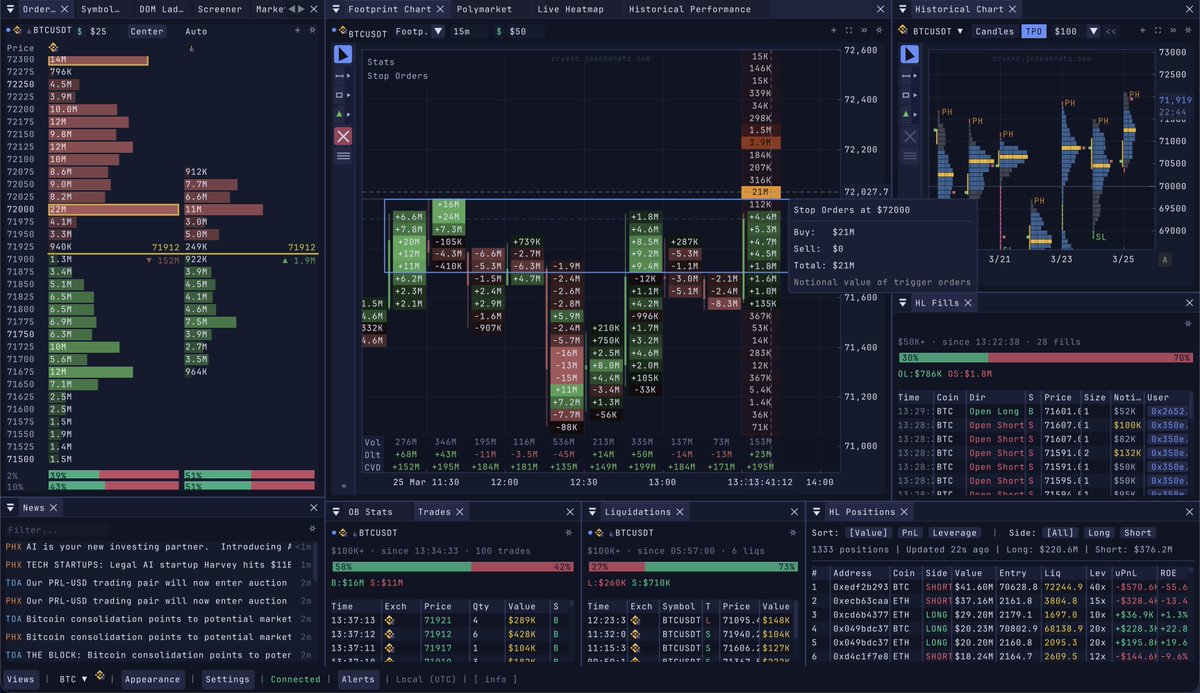Click the << collapse button in Historical Chart header
This screenshot has width=1200, height=693.
point(1110,31)
